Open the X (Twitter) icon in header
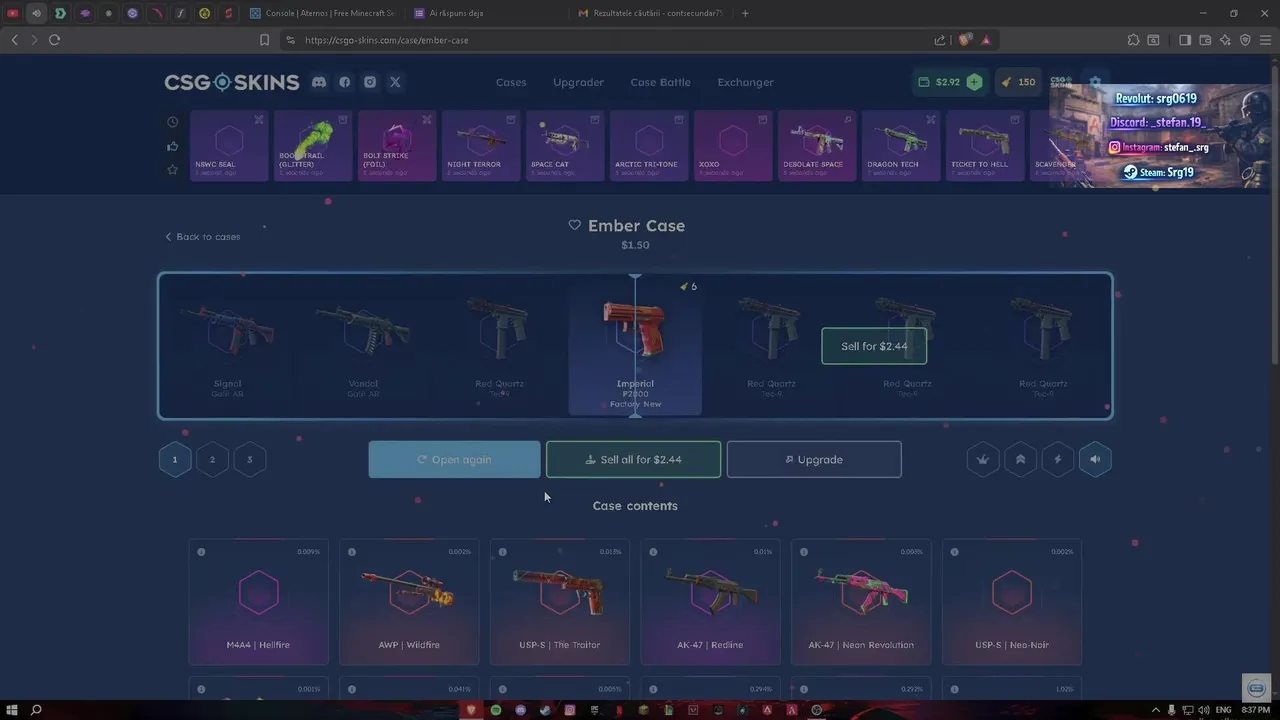The image size is (1280, 720). pos(395,82)
